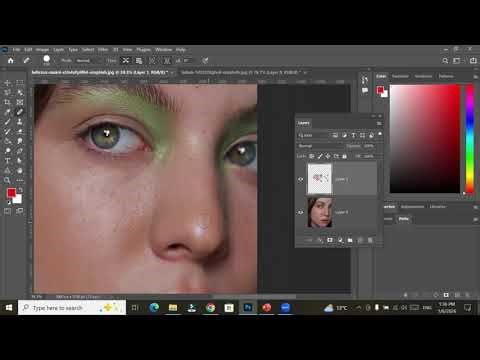The width and height of the screenshot is (480, 360).
Task: Hide Layer 1 with its eye icon
Action: tap(300, 179)
